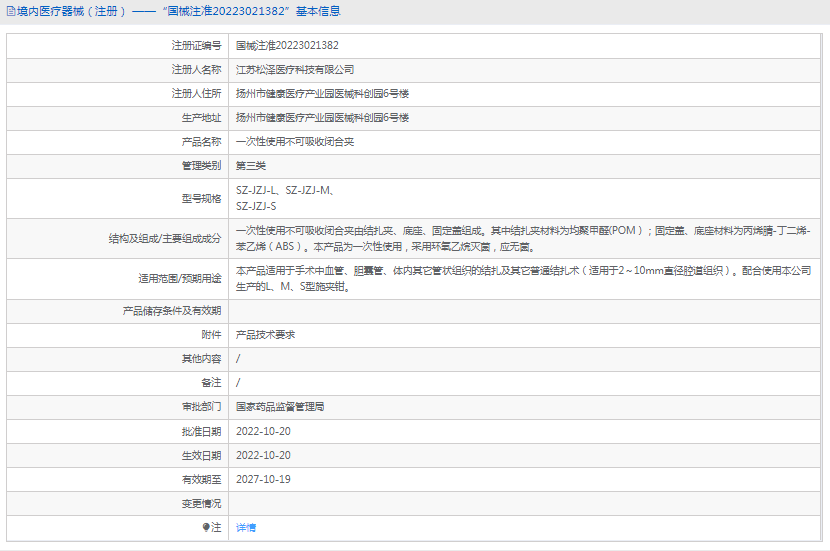Click the document icon before the page title
The width and height of the screenshot is (830, 551).
(11, 11)
